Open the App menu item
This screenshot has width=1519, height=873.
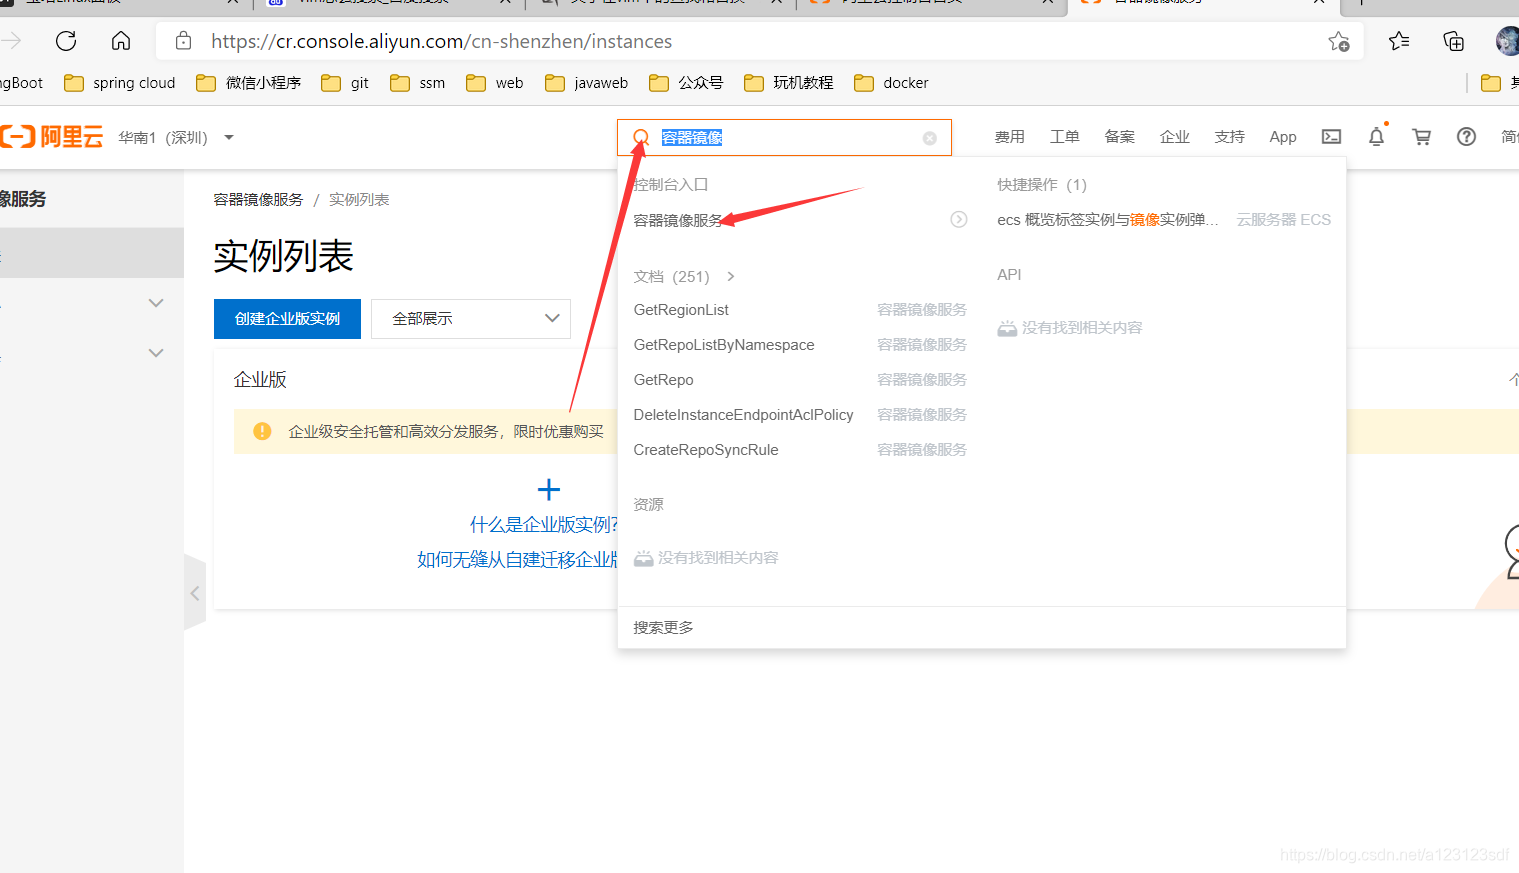tap(1283, 137)
